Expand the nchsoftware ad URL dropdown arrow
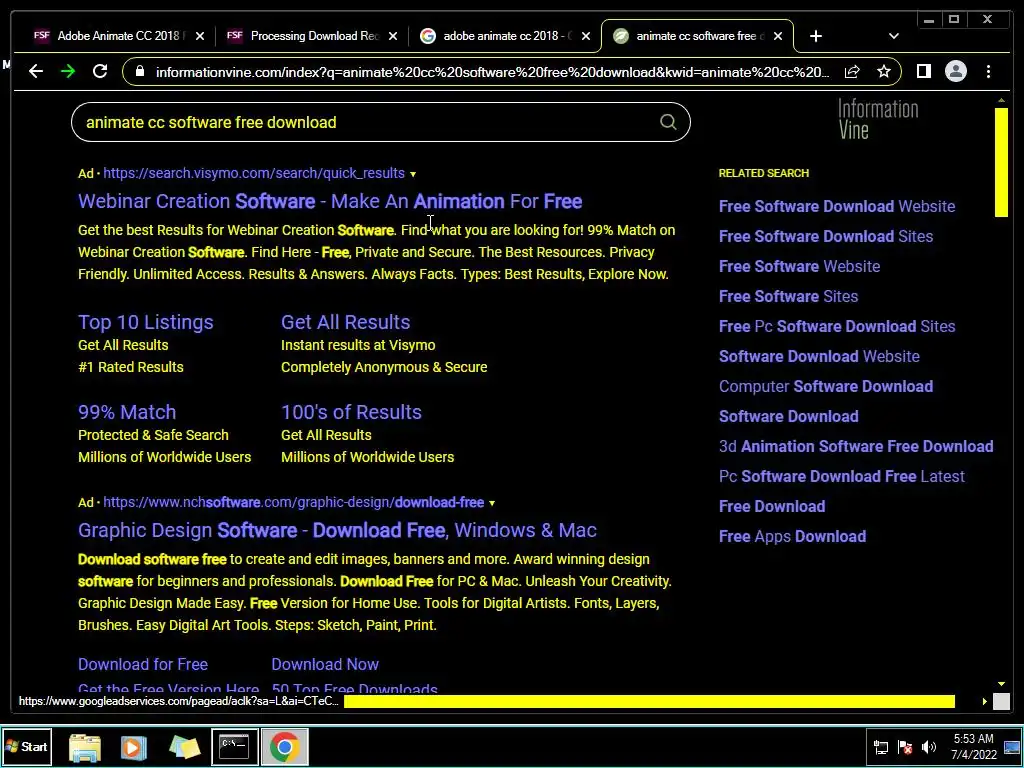Viewport: 1024px width, 768px height. 492,503
